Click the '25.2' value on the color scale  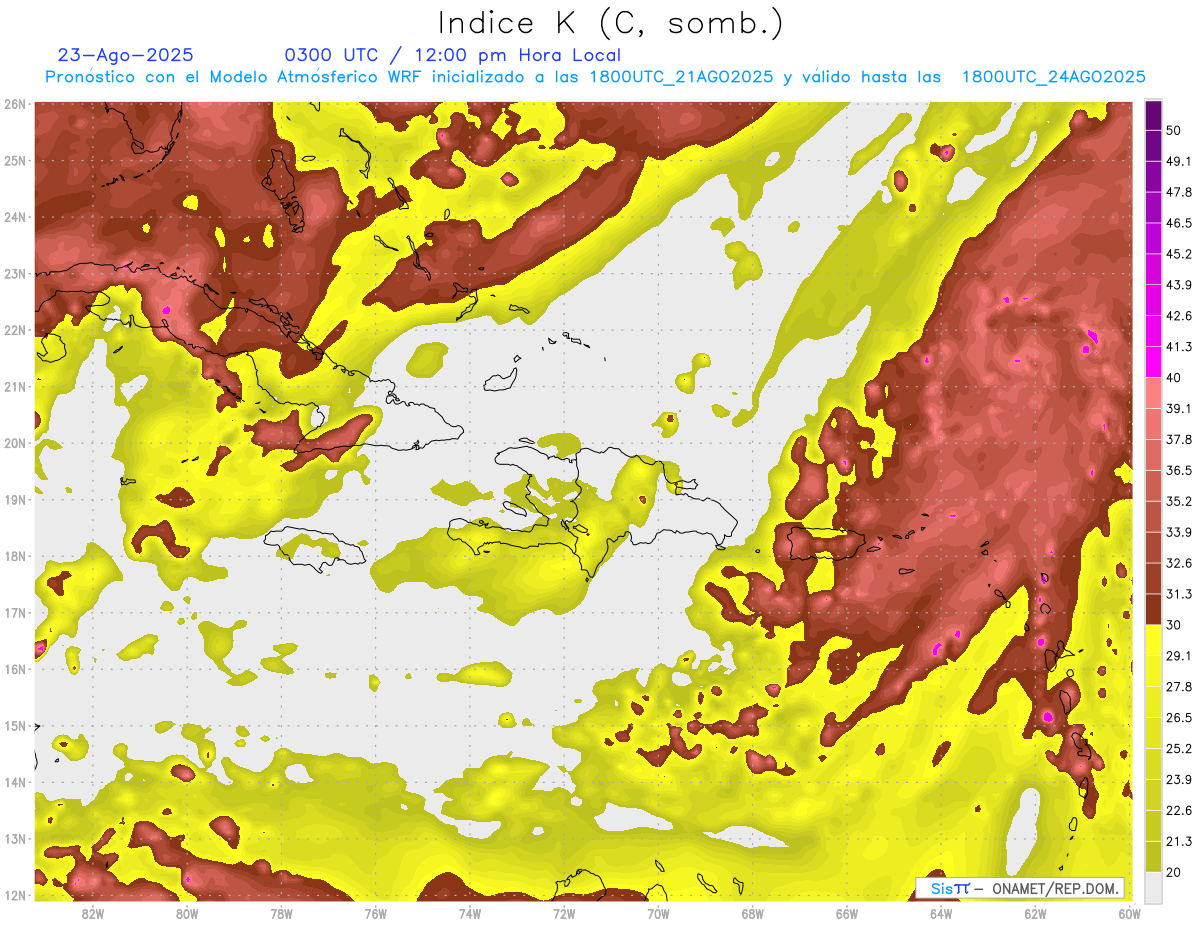point(1178,749)
